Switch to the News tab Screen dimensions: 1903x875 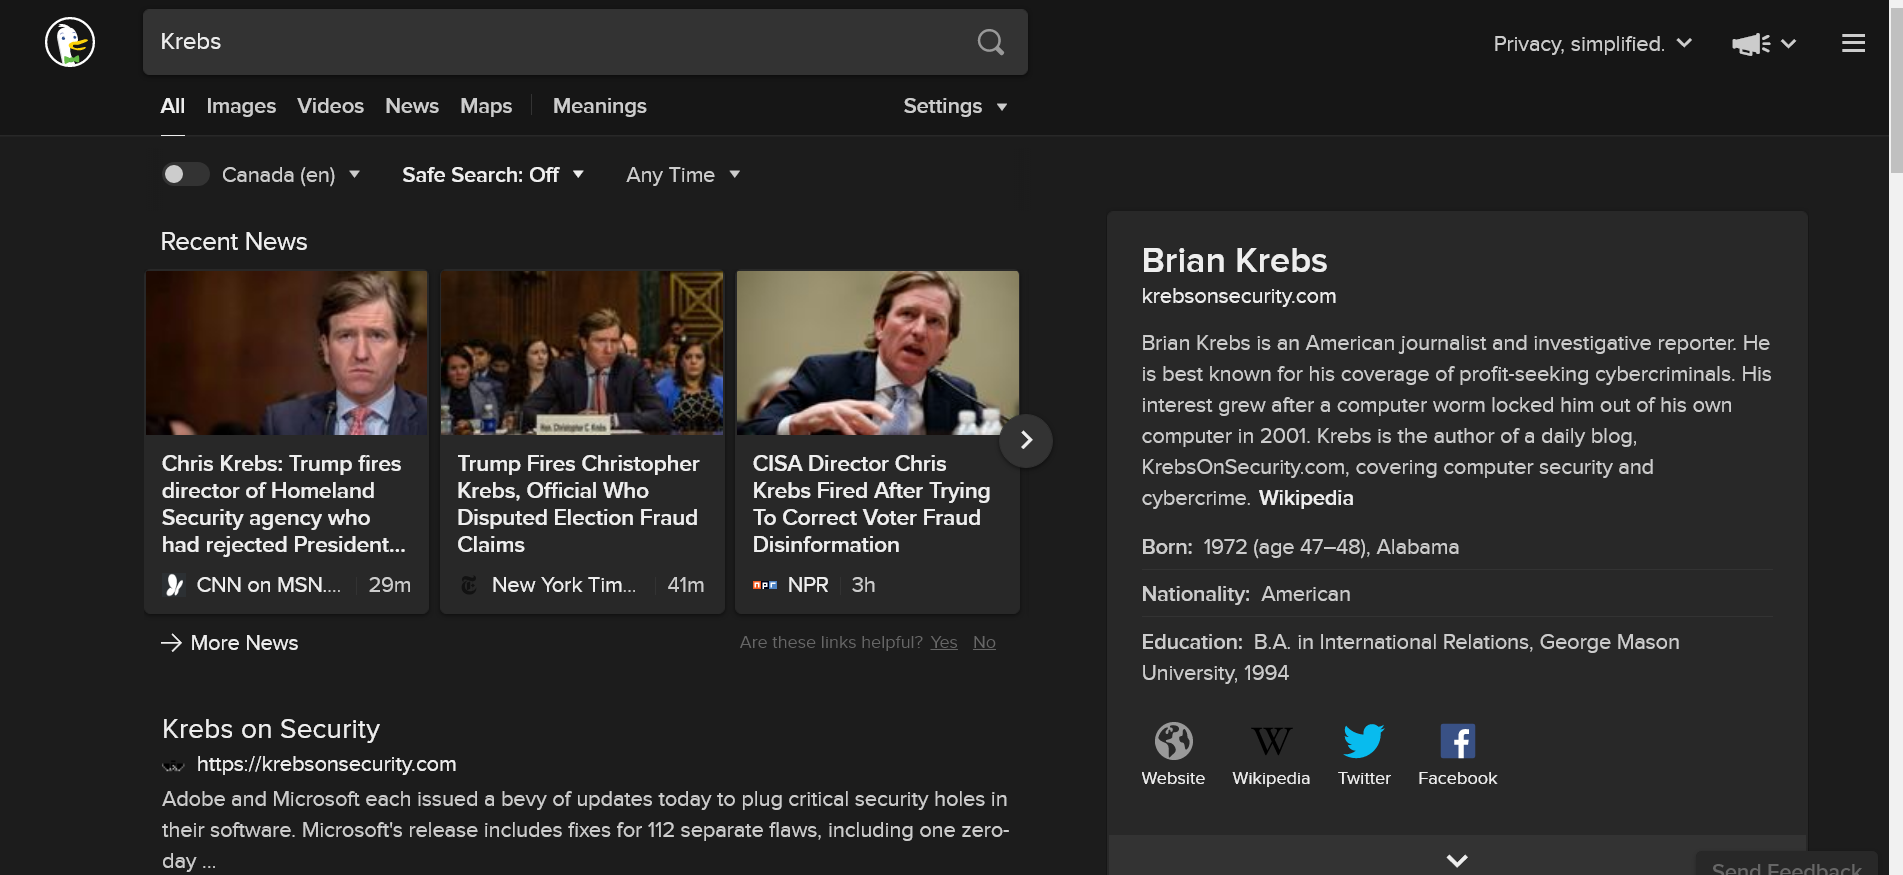(412, 106)
